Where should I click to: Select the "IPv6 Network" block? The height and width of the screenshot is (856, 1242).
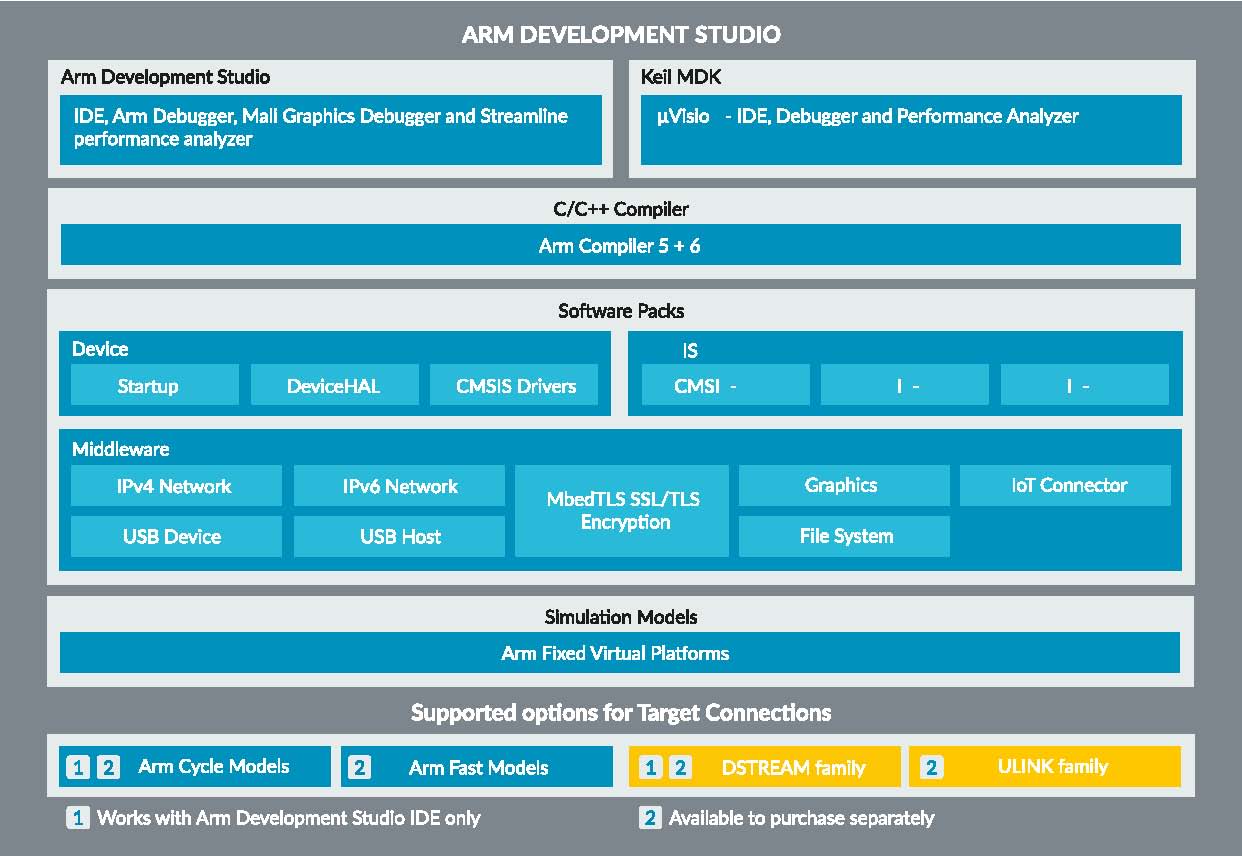point(399,486)
